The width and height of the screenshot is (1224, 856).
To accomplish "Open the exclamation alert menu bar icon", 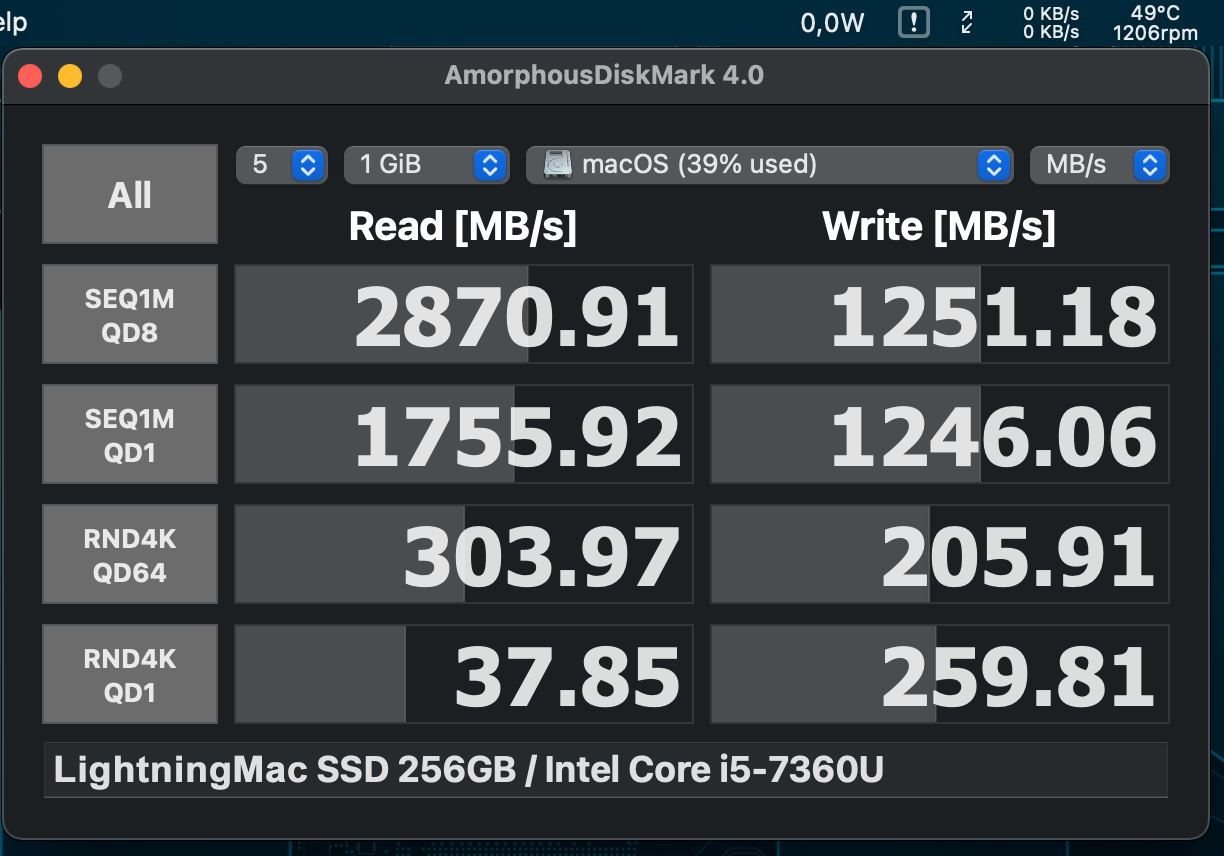I will 914,22.
